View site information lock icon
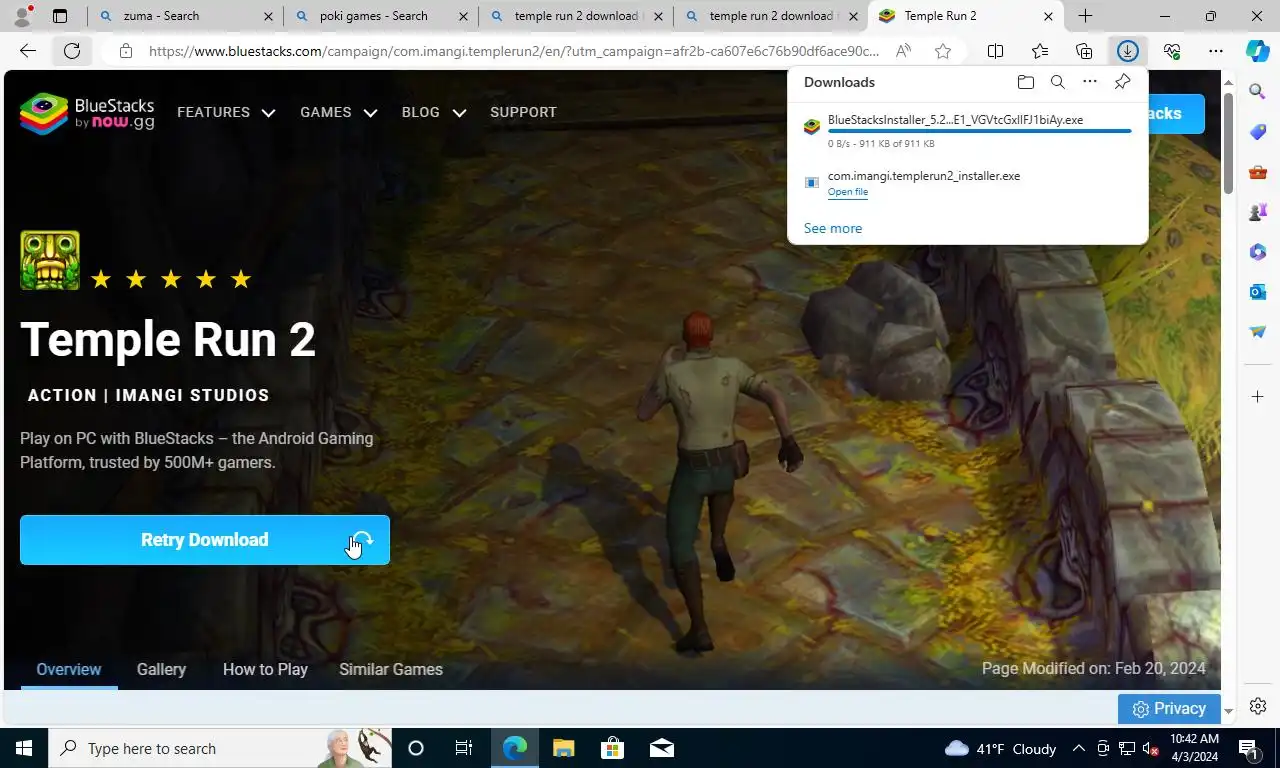 click(125, 51)
